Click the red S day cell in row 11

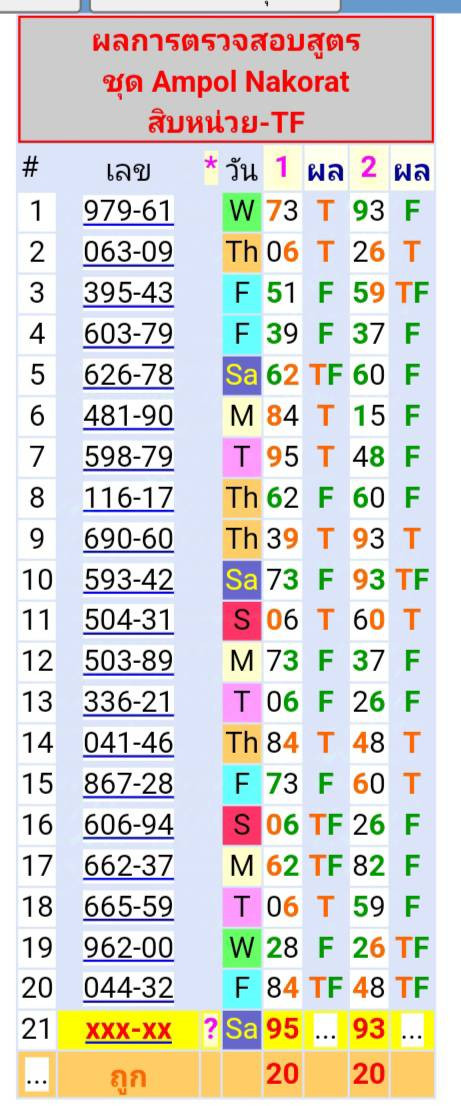(242, 620)
